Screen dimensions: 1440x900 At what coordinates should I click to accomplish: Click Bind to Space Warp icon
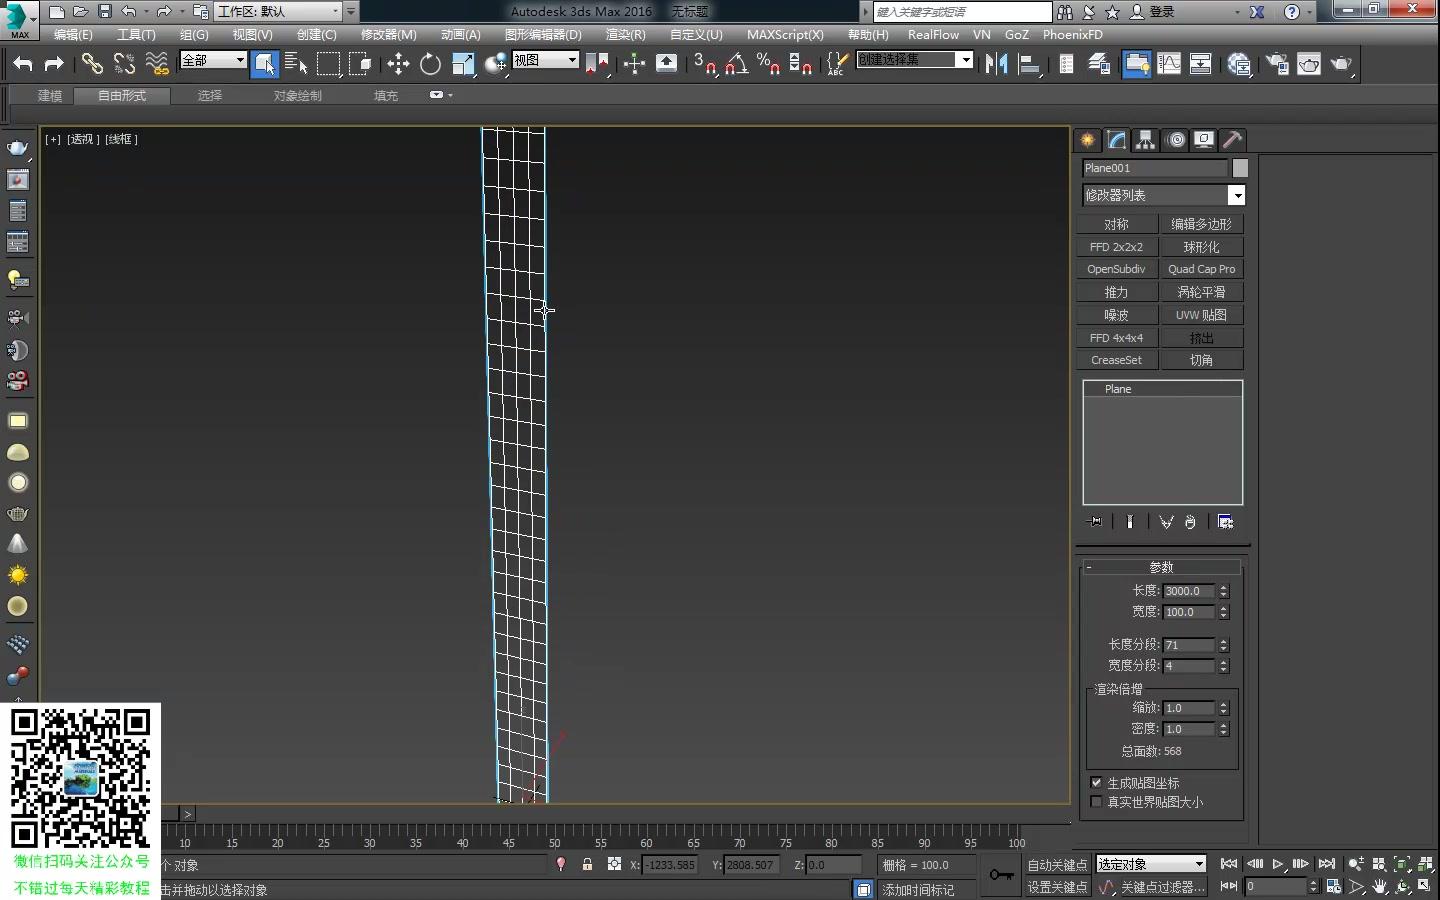[157, 64]
